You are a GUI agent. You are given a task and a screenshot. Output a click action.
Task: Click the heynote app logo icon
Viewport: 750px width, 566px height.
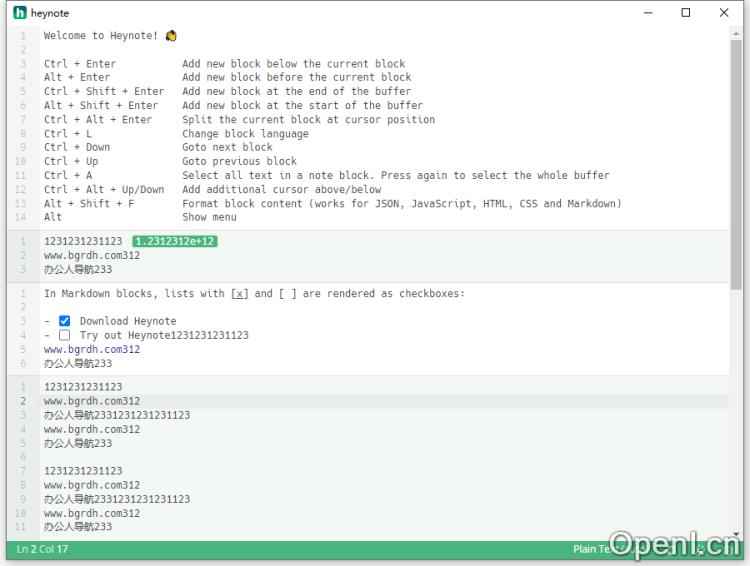coord(20,12)
